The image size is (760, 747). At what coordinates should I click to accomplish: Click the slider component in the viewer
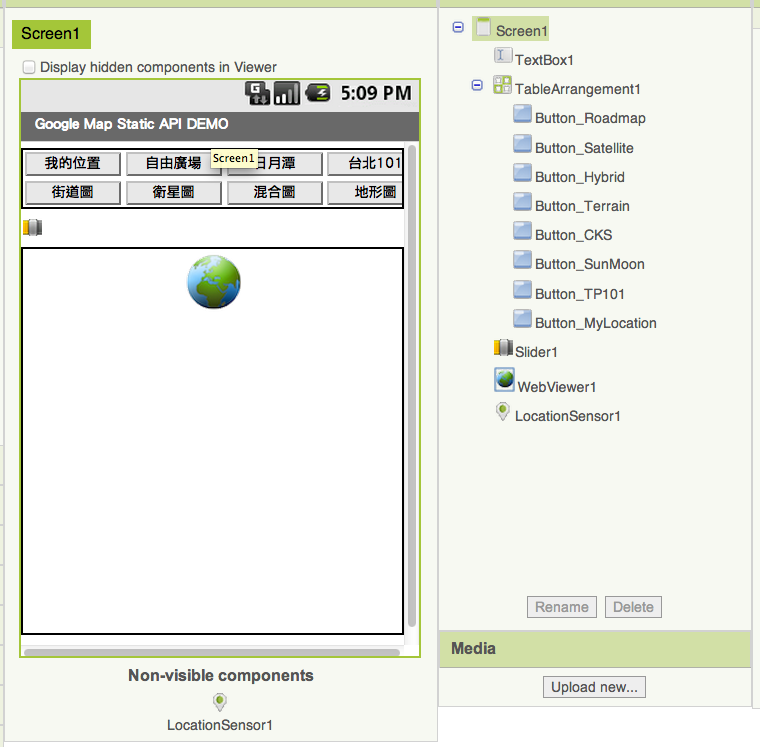coord(32,227)
